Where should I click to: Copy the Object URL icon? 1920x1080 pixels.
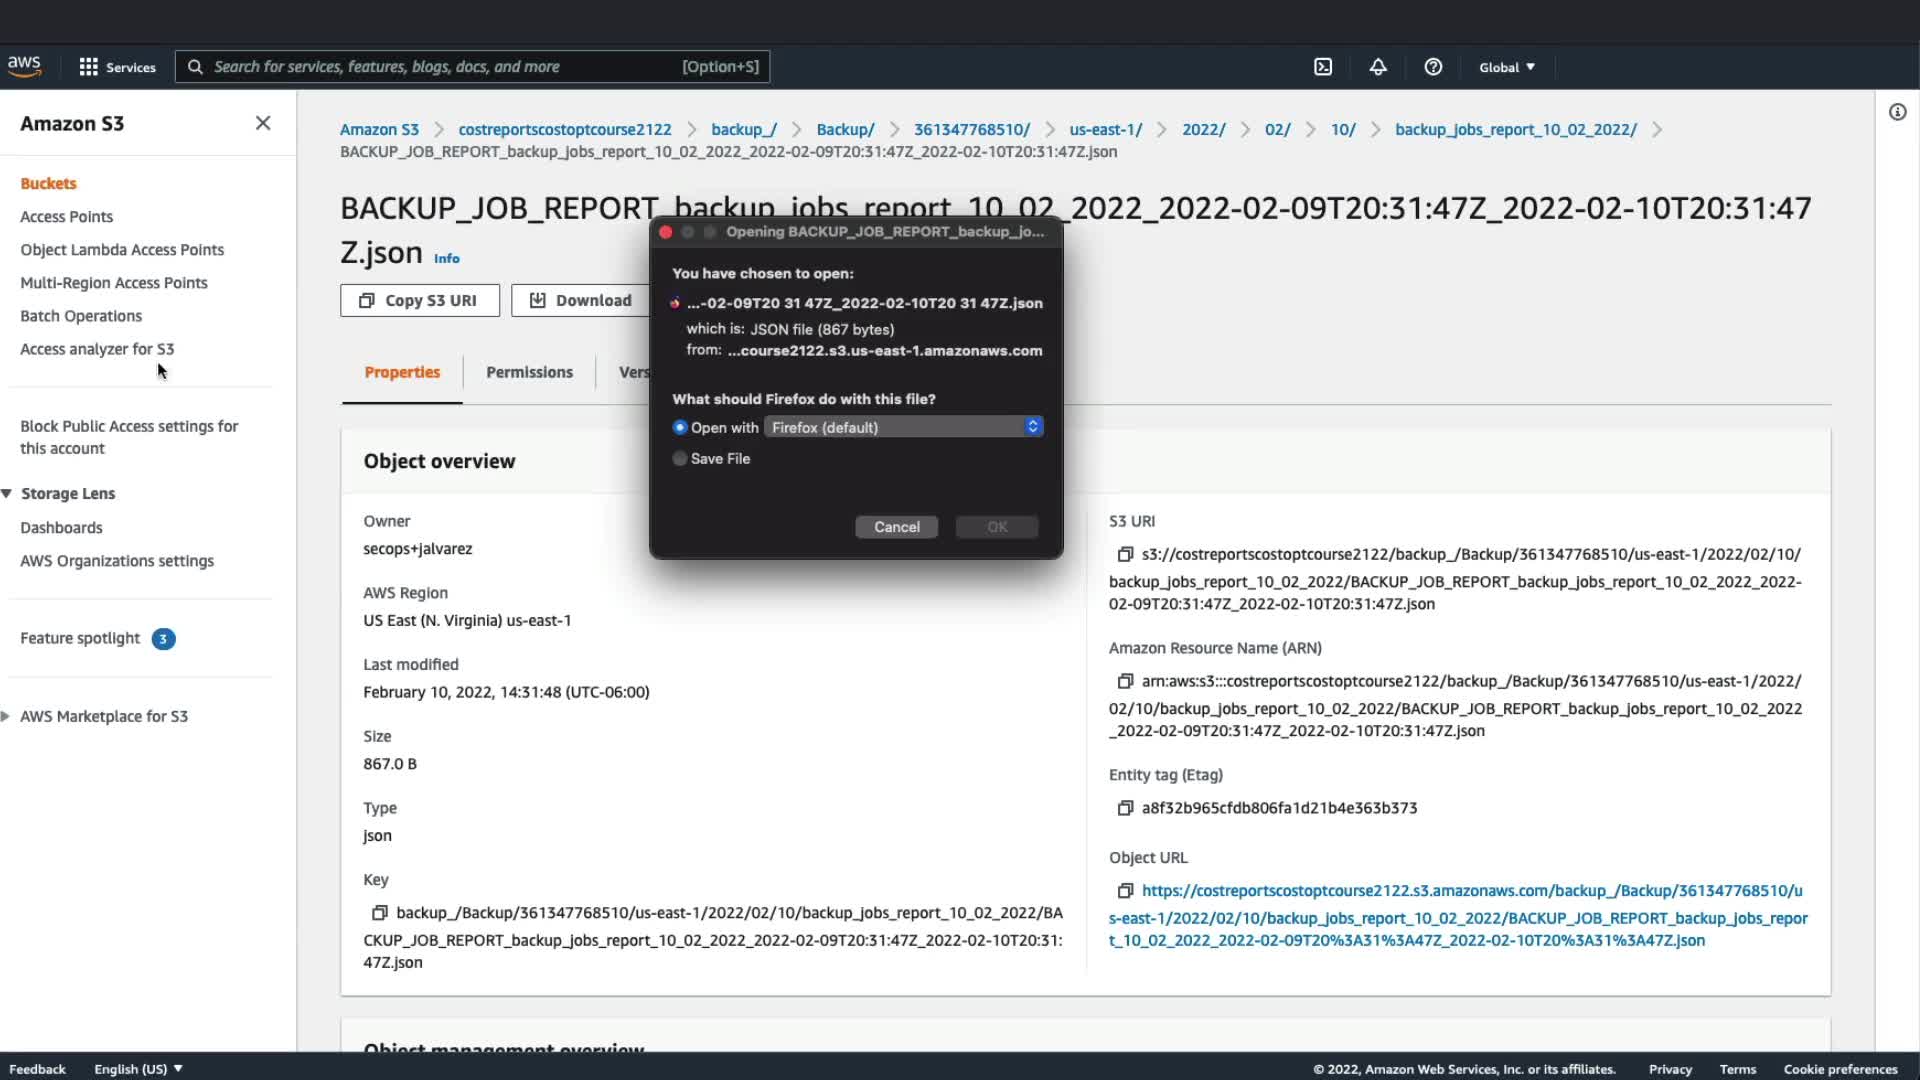coord(1125,891)
